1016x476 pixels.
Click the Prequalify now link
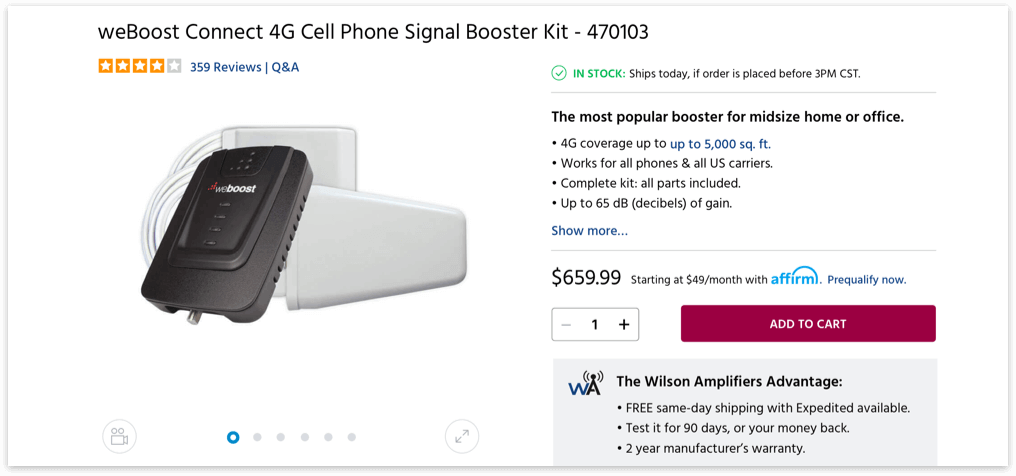tap(866, 280)
